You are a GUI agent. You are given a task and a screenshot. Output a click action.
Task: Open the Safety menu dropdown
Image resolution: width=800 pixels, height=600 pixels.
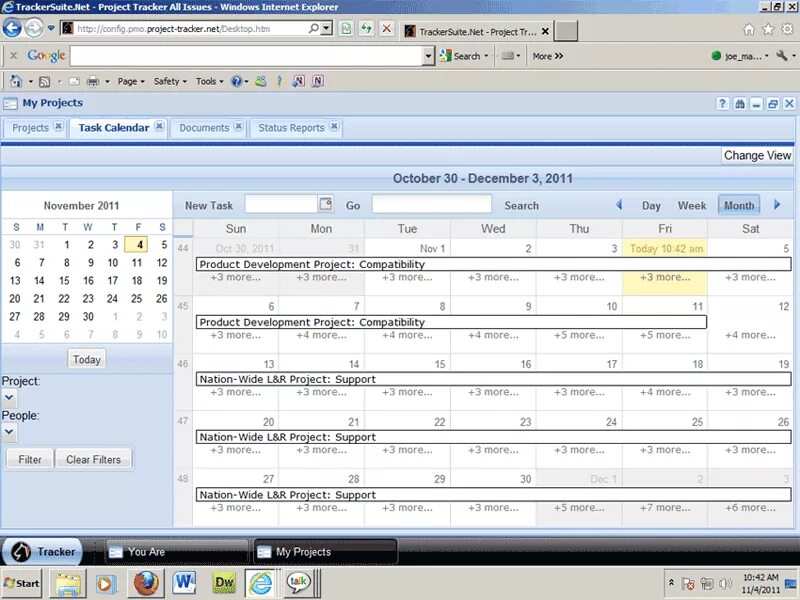click(170, 81)
